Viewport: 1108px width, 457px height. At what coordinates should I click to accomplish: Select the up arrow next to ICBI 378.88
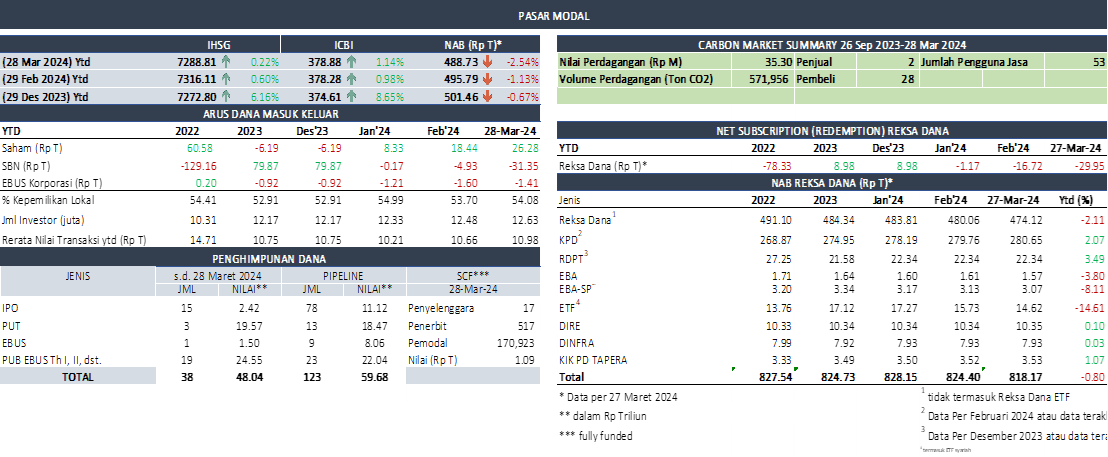351,61
